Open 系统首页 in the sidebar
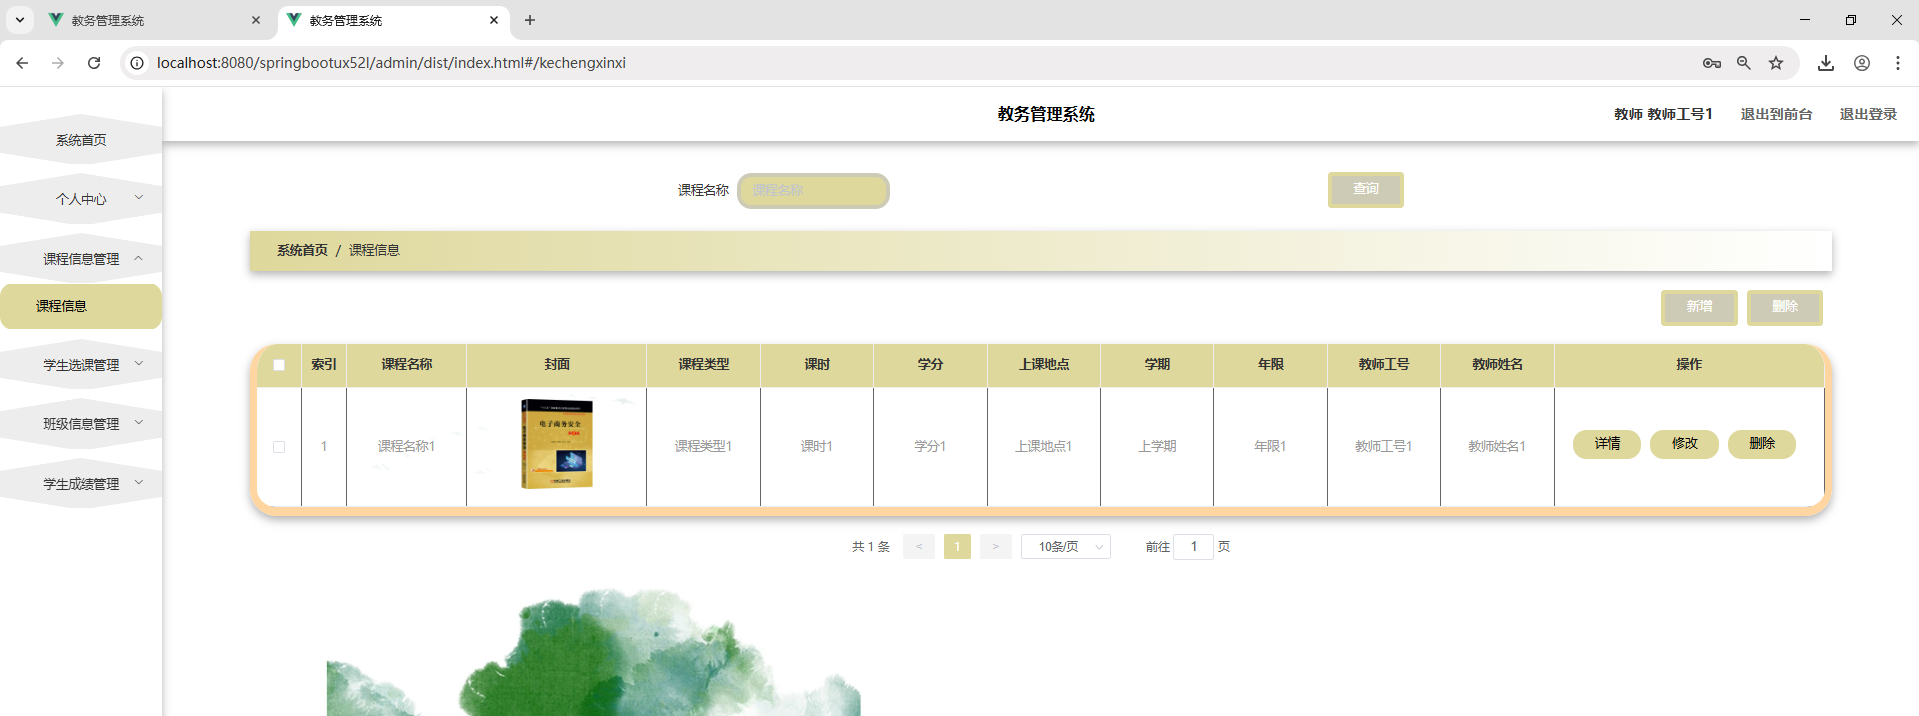Image resolution: width=1919 pixels, height=716 pixels. pos(81,140)
